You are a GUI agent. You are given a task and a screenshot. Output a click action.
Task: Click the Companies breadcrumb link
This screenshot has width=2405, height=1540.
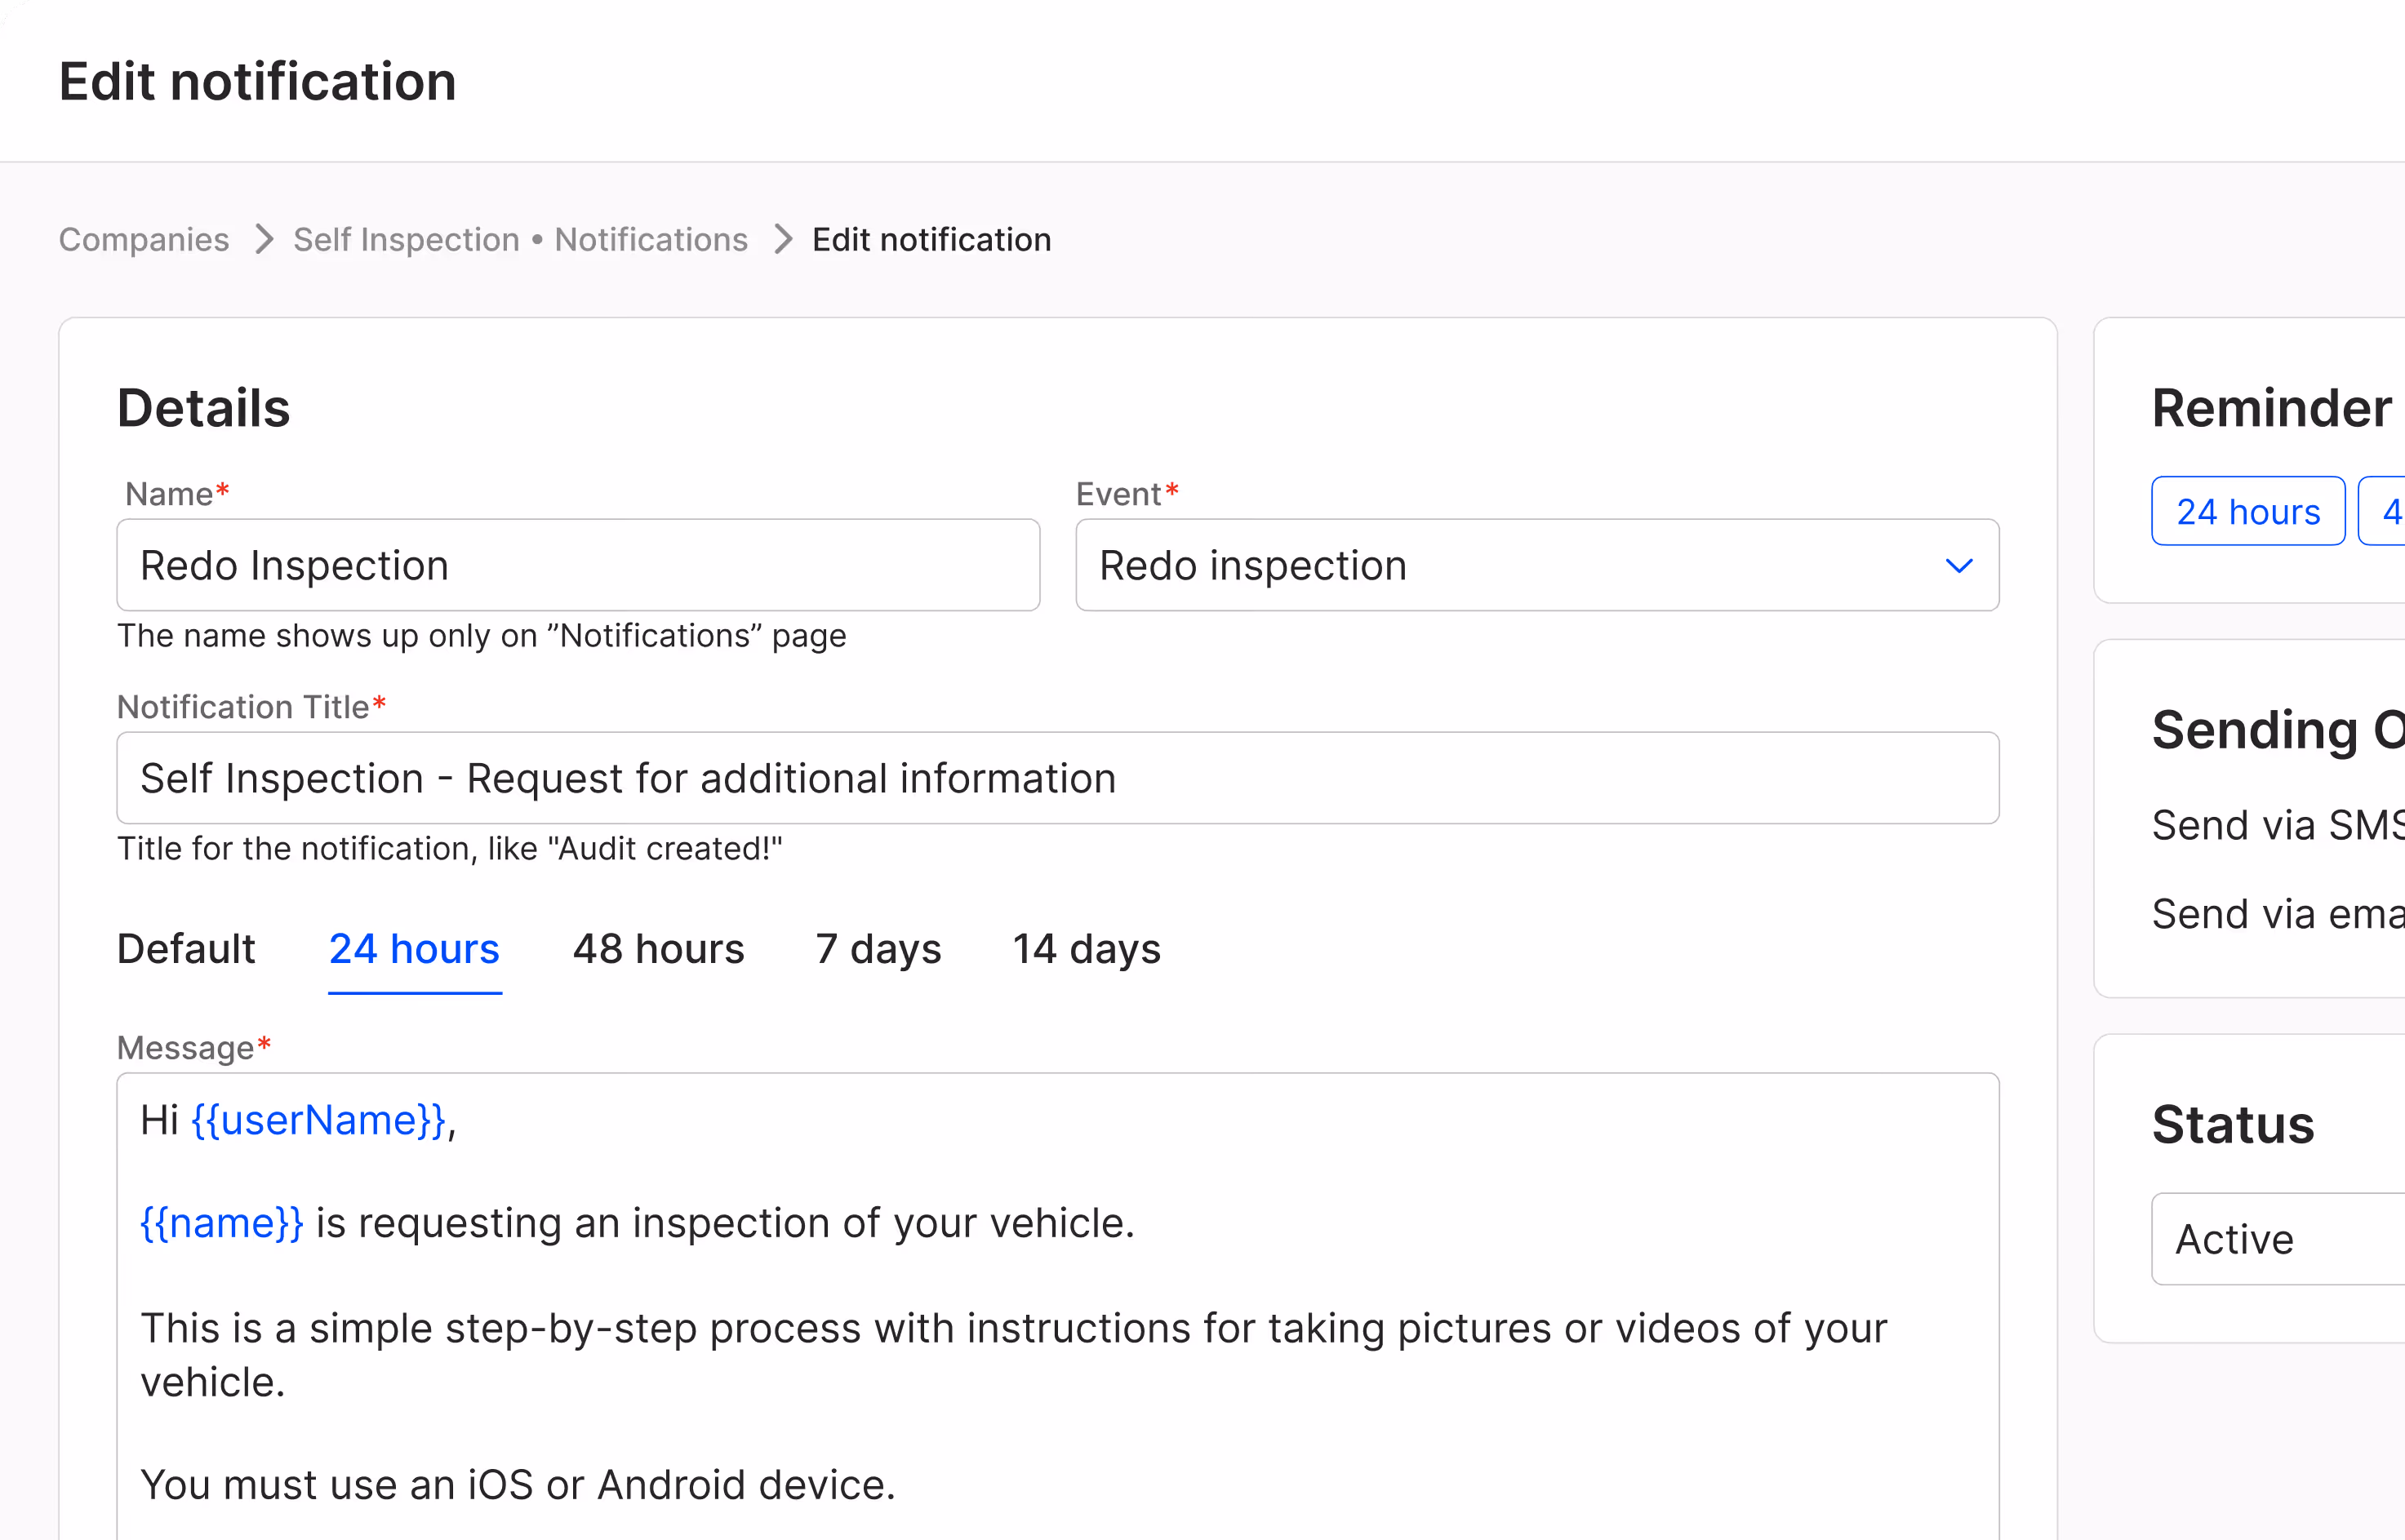pos(144,240)
